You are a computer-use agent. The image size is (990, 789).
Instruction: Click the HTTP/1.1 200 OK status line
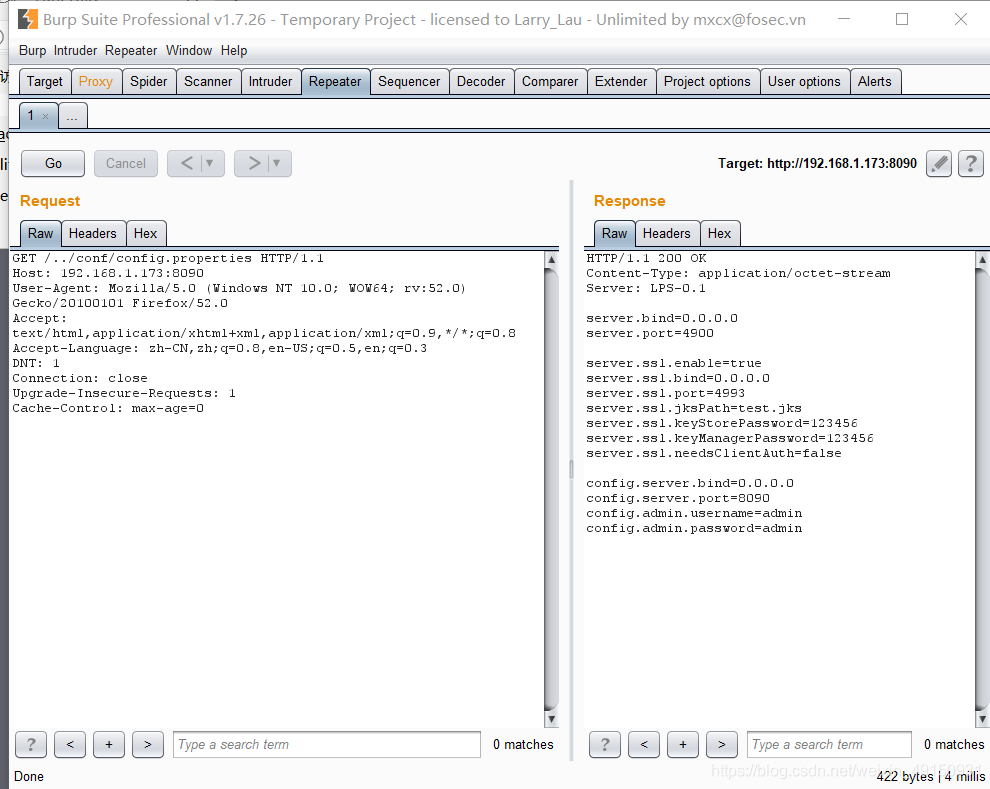point(646,258)
